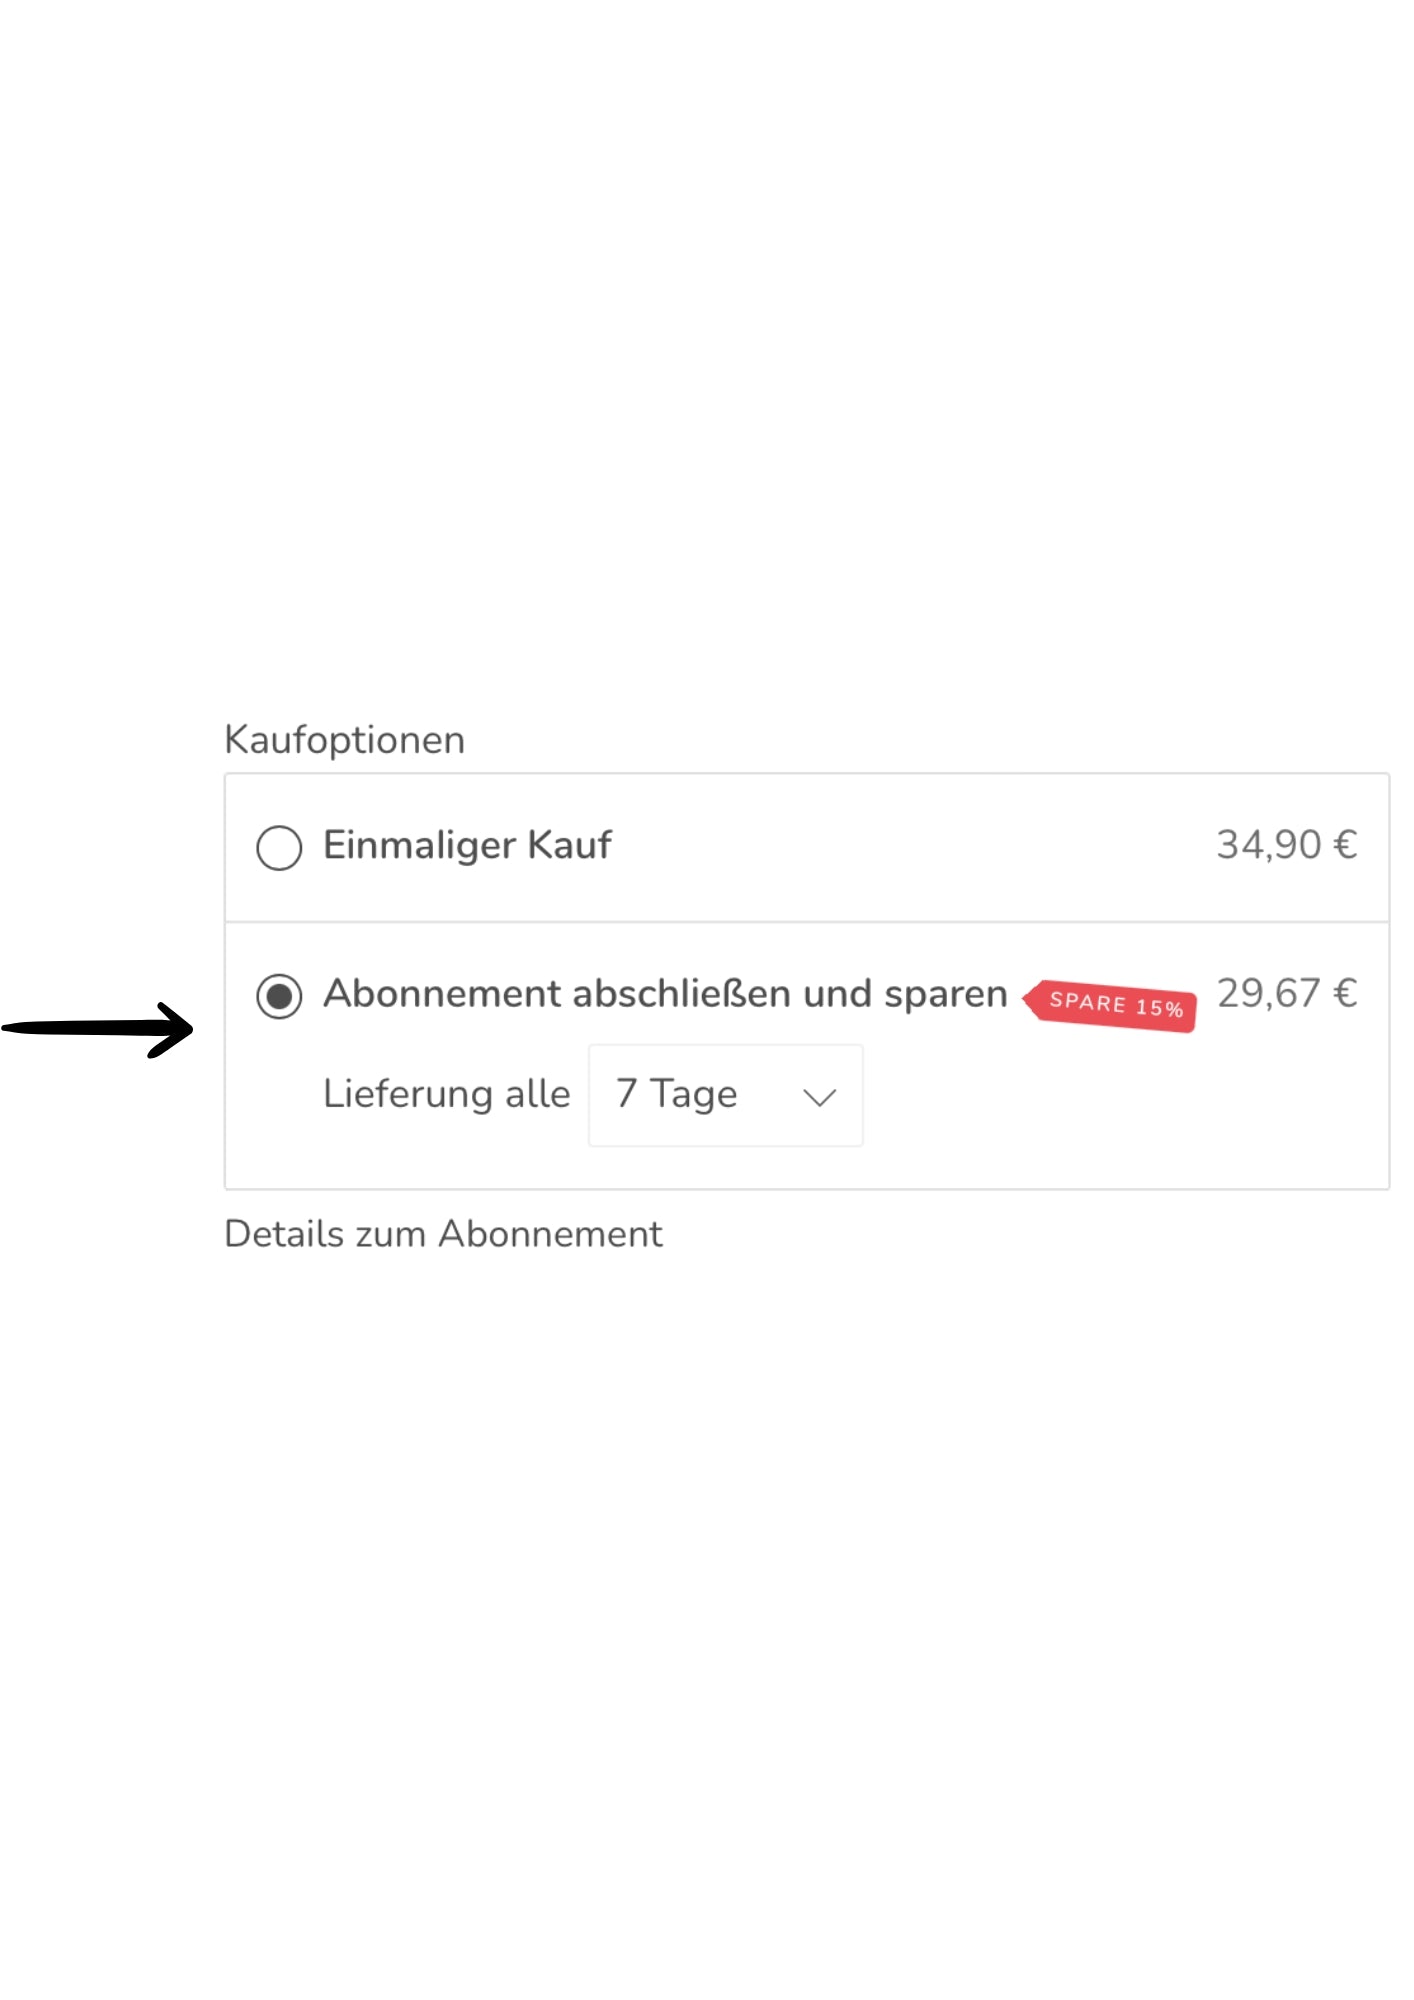
Task: Click the pointed left tip of red tag
Action: click(x=1028, y=997)
